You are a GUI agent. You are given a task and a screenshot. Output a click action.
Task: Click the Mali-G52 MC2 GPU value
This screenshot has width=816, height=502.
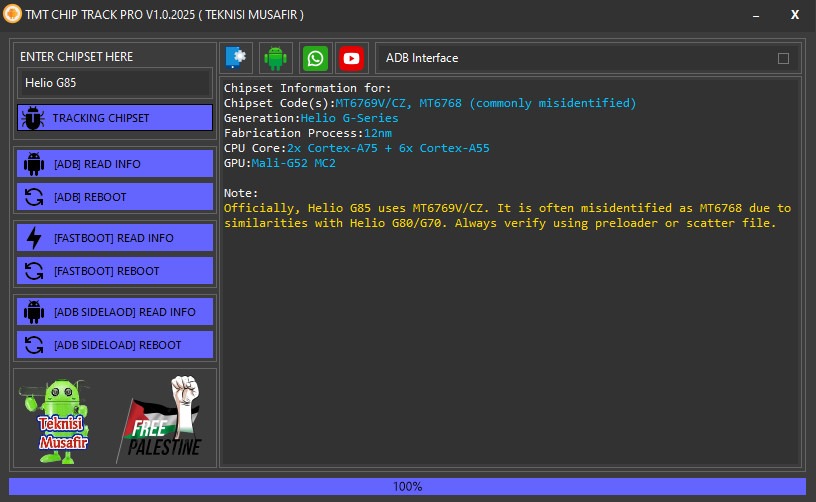(x=294, y=163)
